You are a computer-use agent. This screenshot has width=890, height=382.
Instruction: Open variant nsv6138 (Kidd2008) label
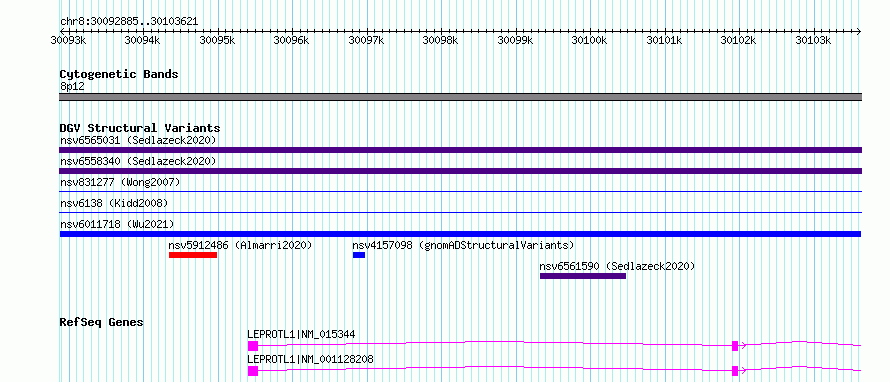pyautogui.click(x=114, y=203)
